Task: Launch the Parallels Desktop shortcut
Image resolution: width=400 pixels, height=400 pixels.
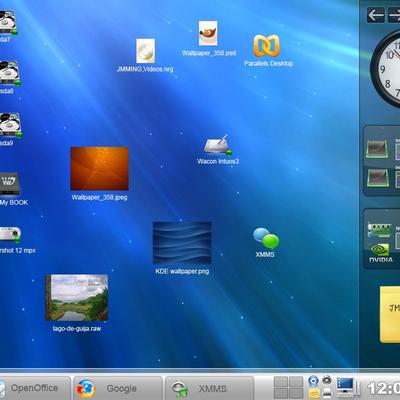Action: tap(266, 46)
